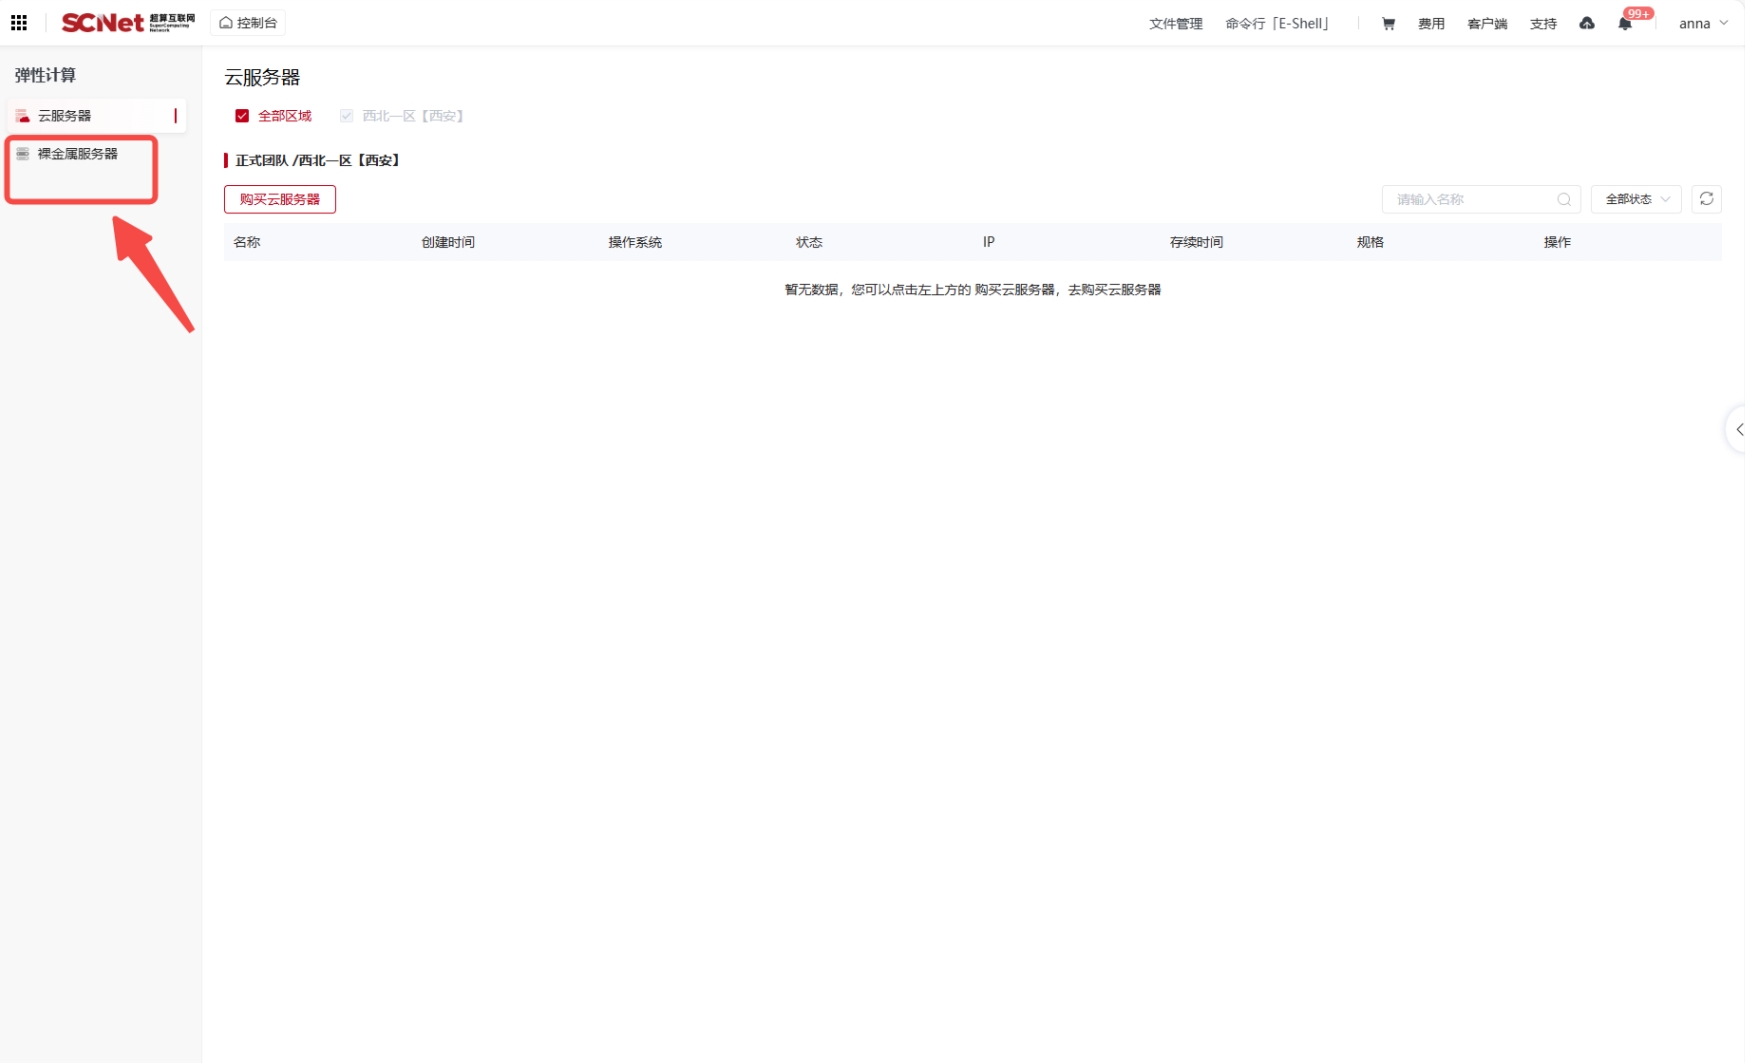Toggle the 西北一区【西安】 checkbox
The width and height of the screenshot is (1745, 1063).
coord(347,116)
